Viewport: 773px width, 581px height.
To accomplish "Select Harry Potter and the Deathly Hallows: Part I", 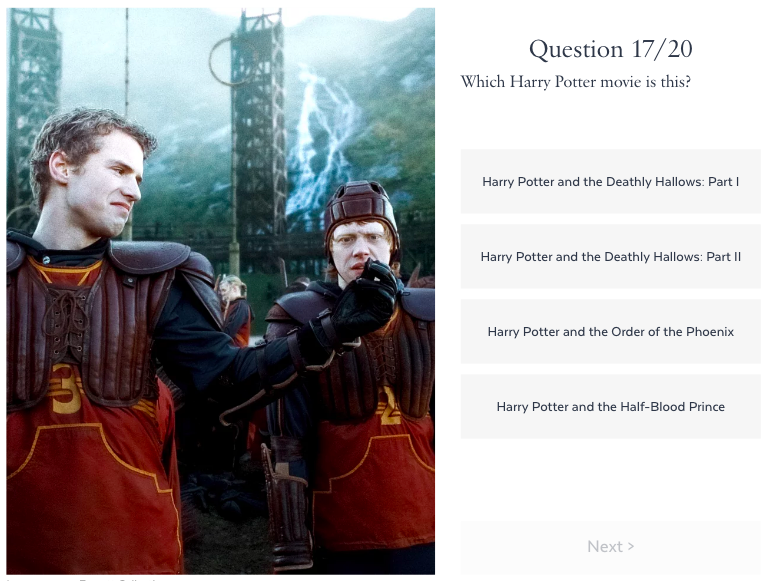I will 610,181.
